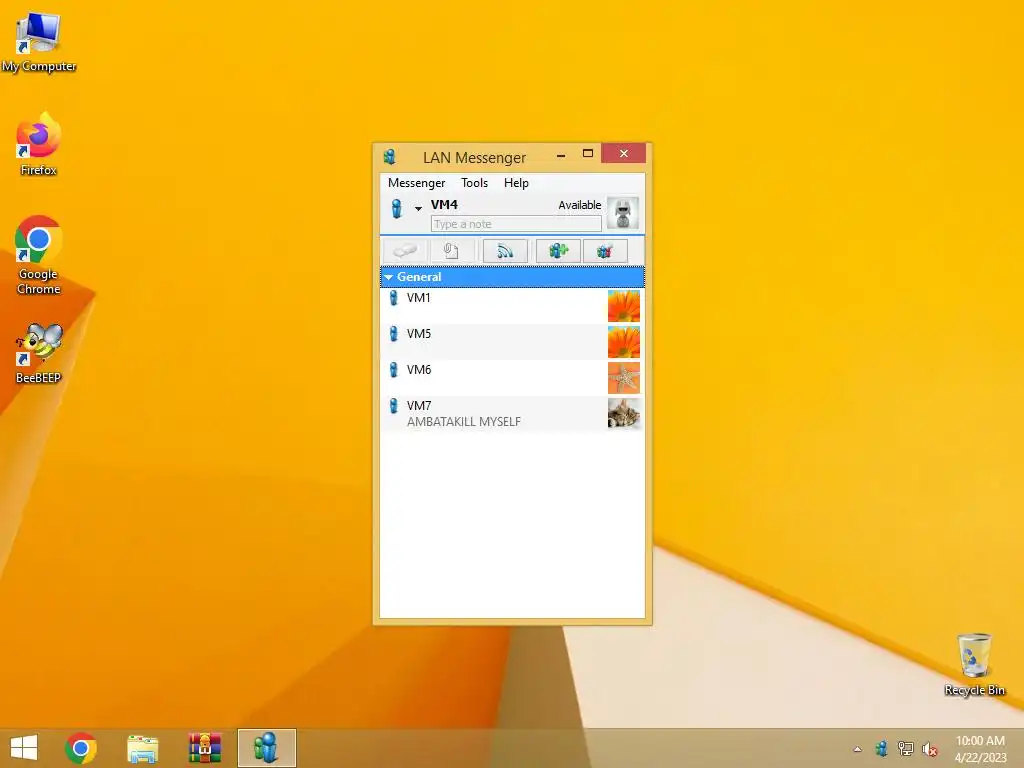This screenshot has width=1024, height=768.
Task: Open the Help menu
Action: pyautogui.click(x=516, y=183)
